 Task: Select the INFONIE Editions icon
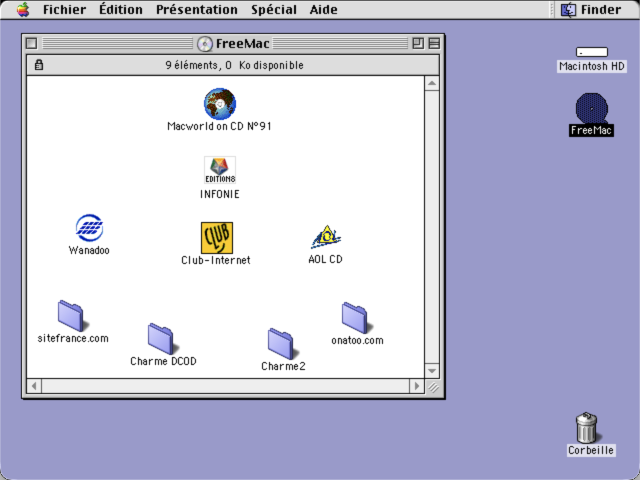220,170
